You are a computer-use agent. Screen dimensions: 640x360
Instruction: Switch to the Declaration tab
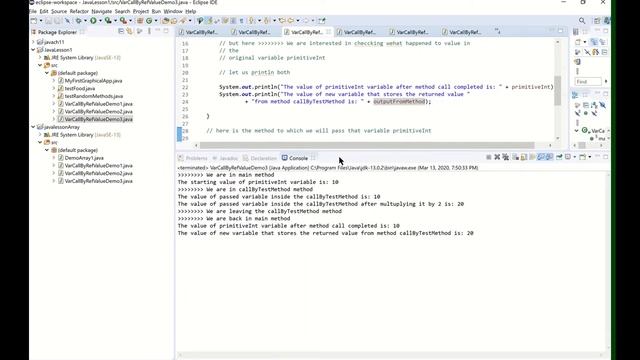pos(260,158)
